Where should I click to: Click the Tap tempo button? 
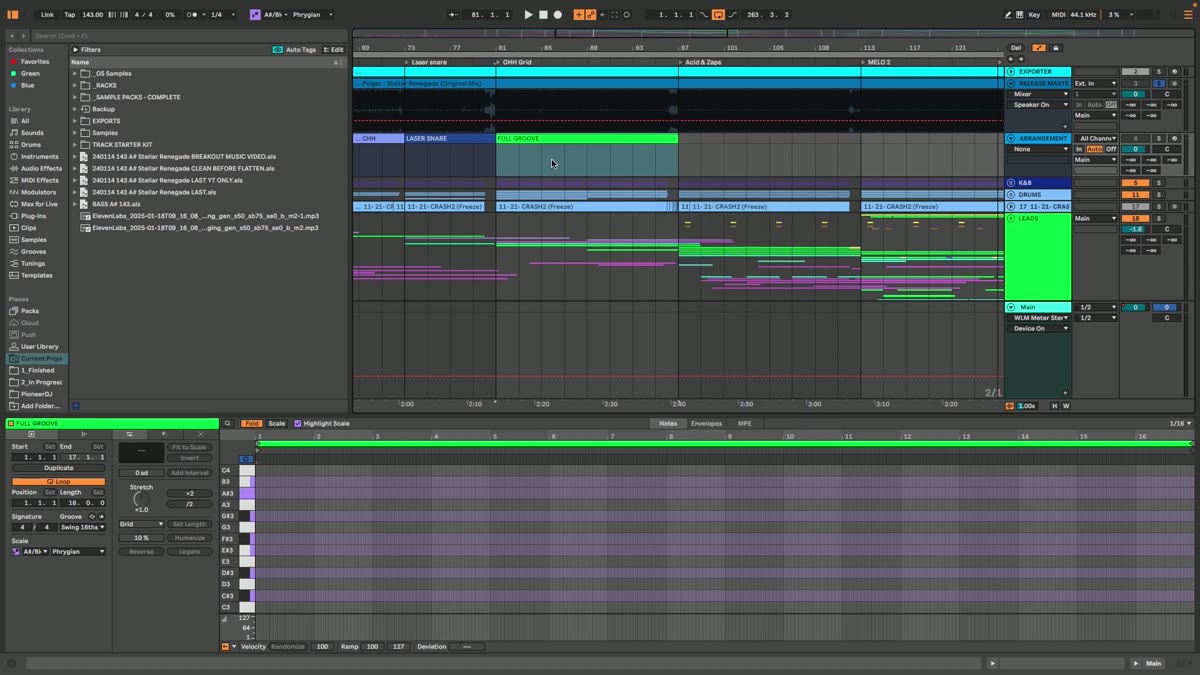coord(70,15)
